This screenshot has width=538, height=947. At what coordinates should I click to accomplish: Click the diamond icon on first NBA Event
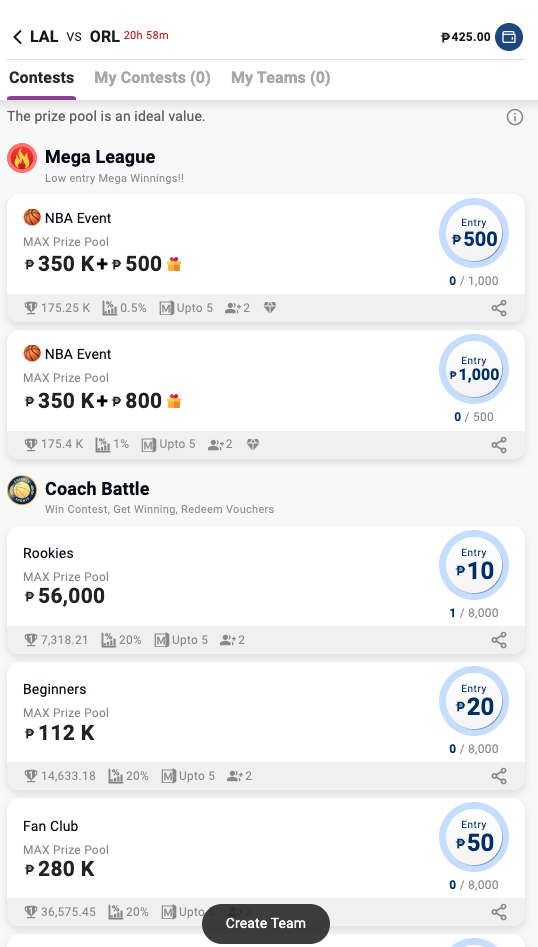(x=270, y=308)
